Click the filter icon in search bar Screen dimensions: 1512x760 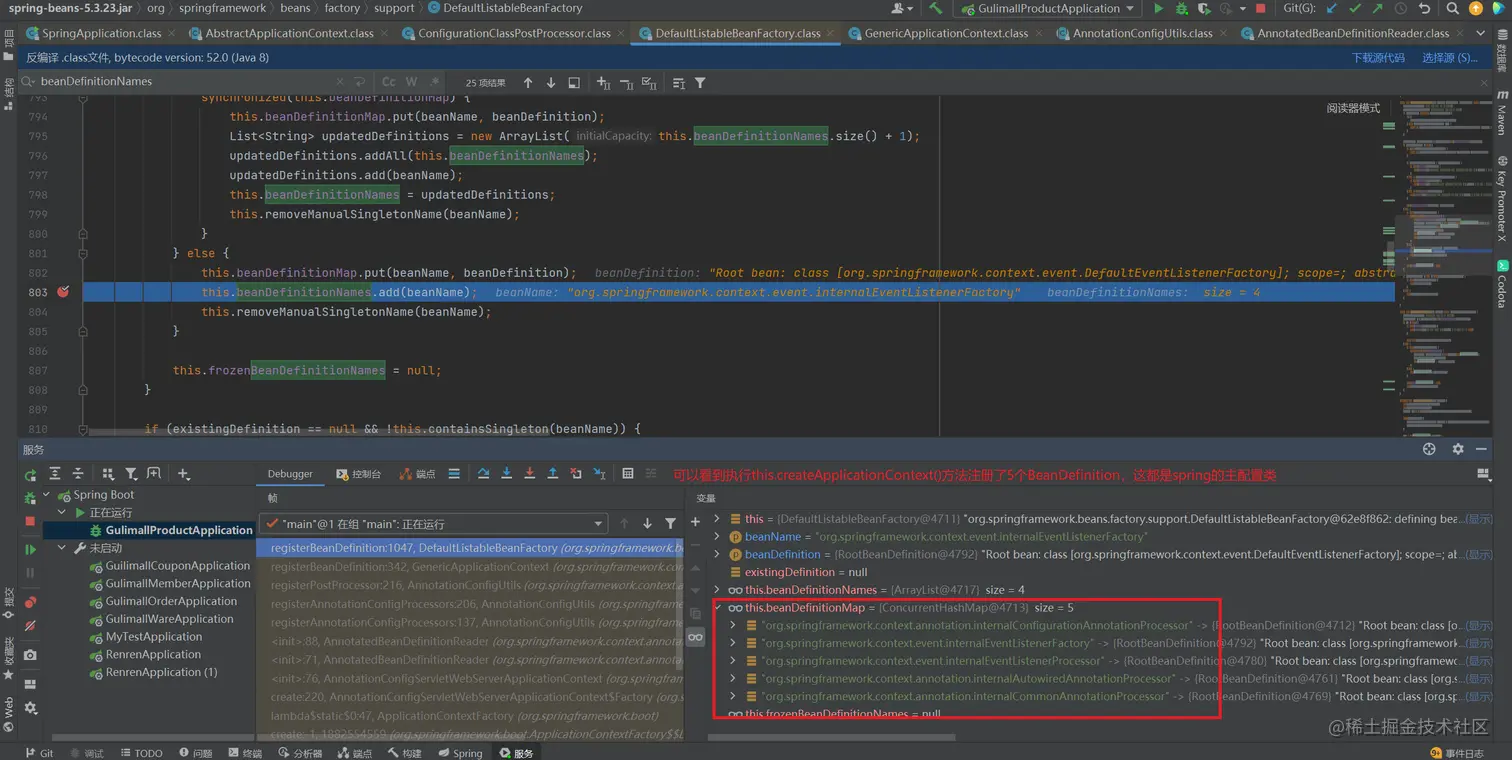coord(700,82)
